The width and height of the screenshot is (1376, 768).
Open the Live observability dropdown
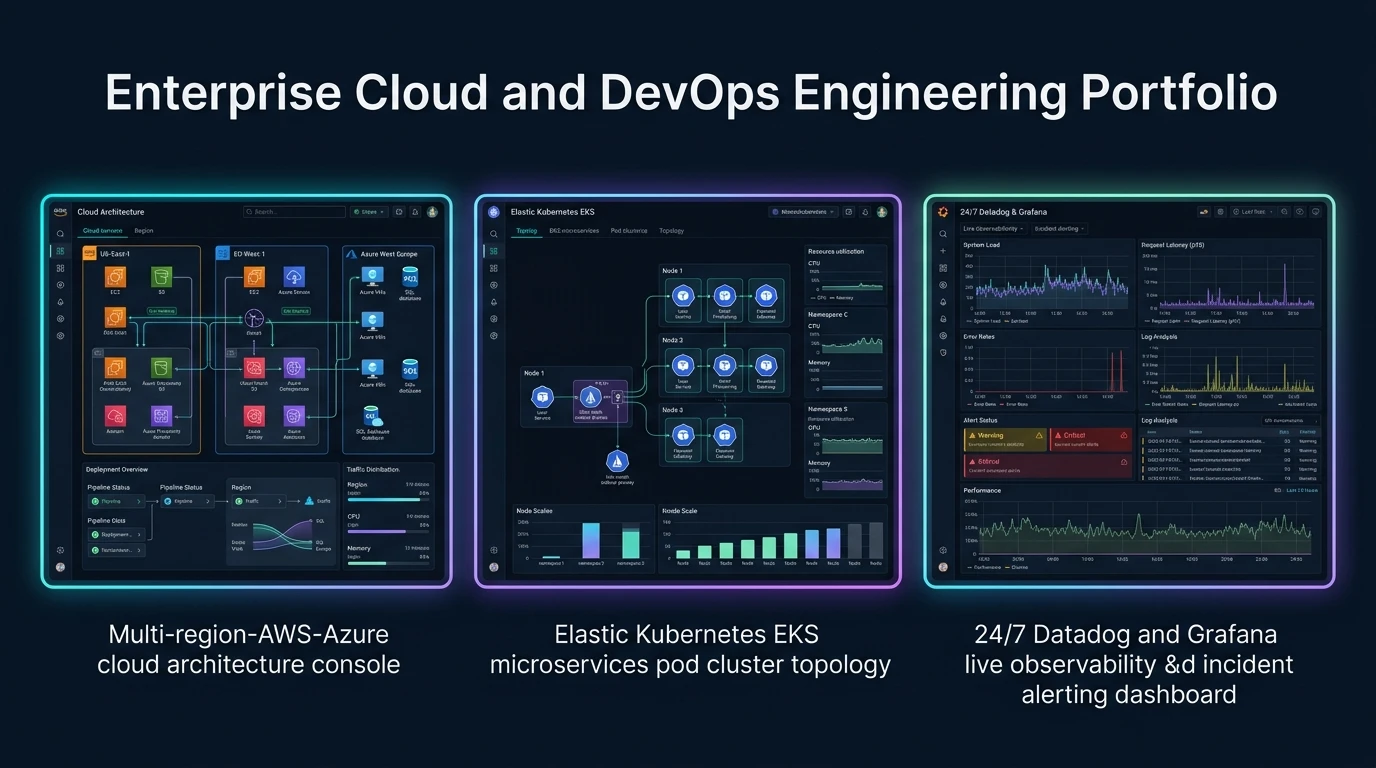coord(994,229)
